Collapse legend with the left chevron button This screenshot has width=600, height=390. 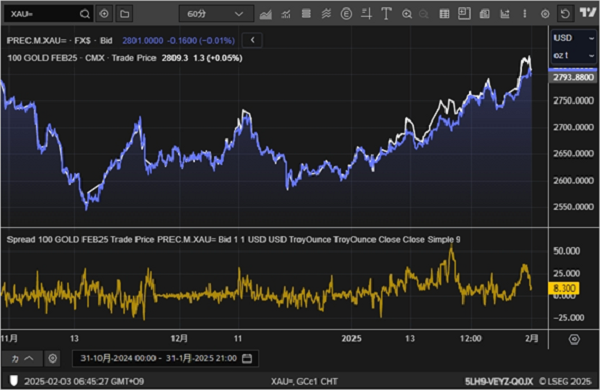(x=252, y=40)
